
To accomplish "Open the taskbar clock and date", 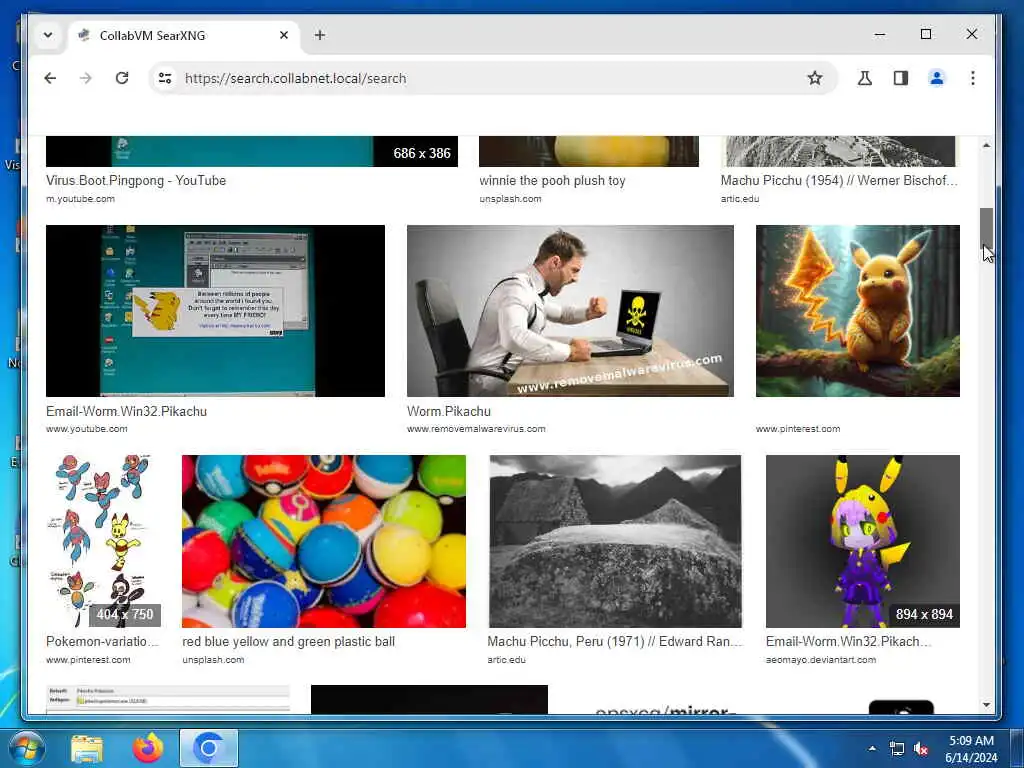I will pyautogui.click(x=971, y=749).
